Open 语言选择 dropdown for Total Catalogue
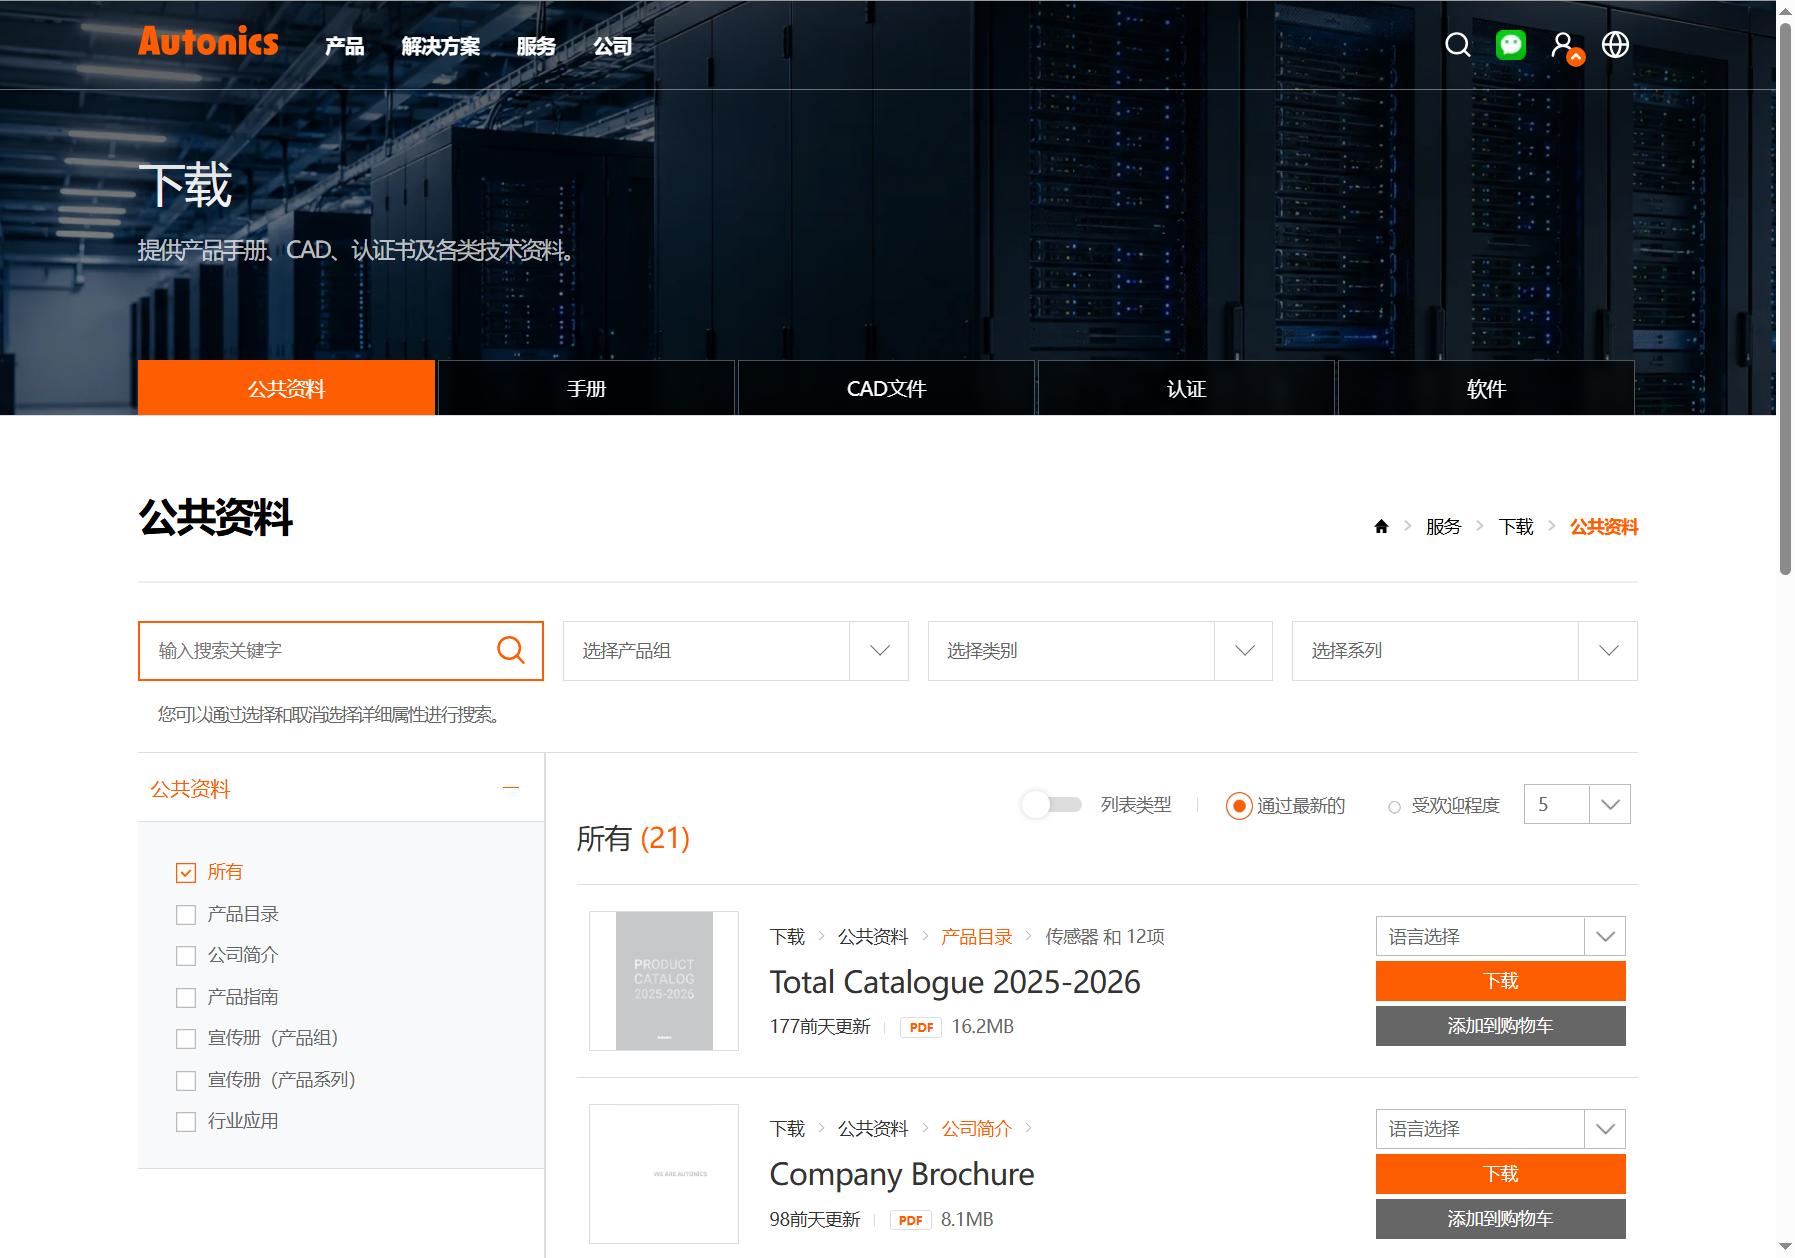1795x1258 pixels. point(1501,936)
